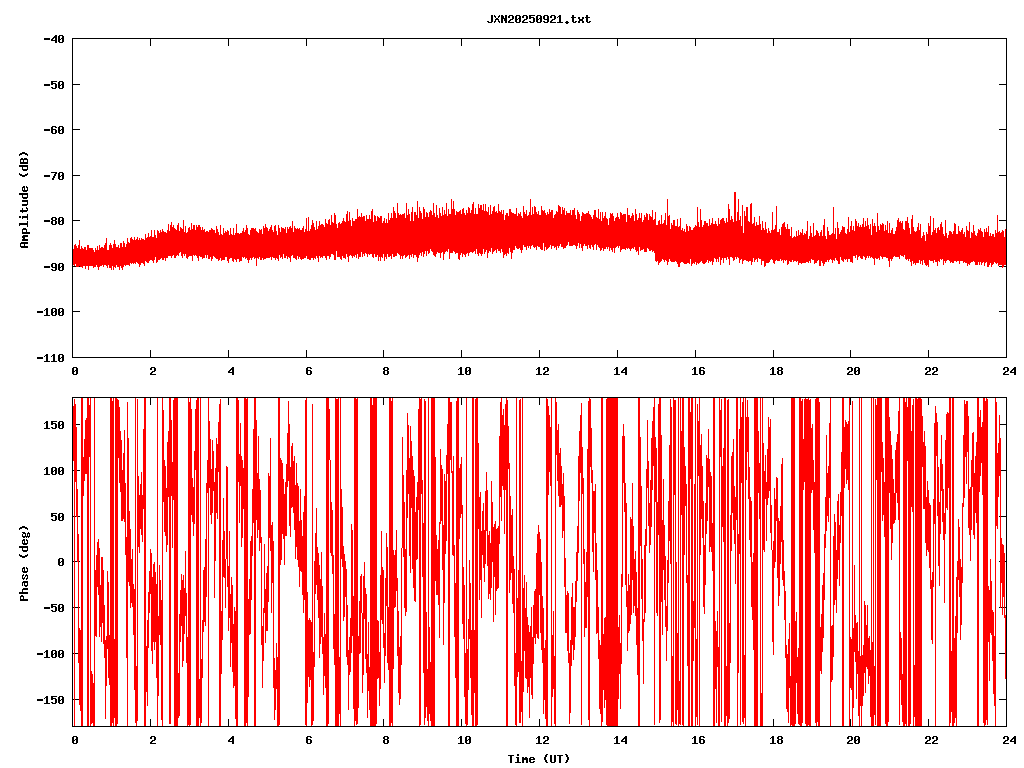The image size is (1024, 768).
Task: Click the Amplitude (dB) axis label
Action: (x=23, y=199)
